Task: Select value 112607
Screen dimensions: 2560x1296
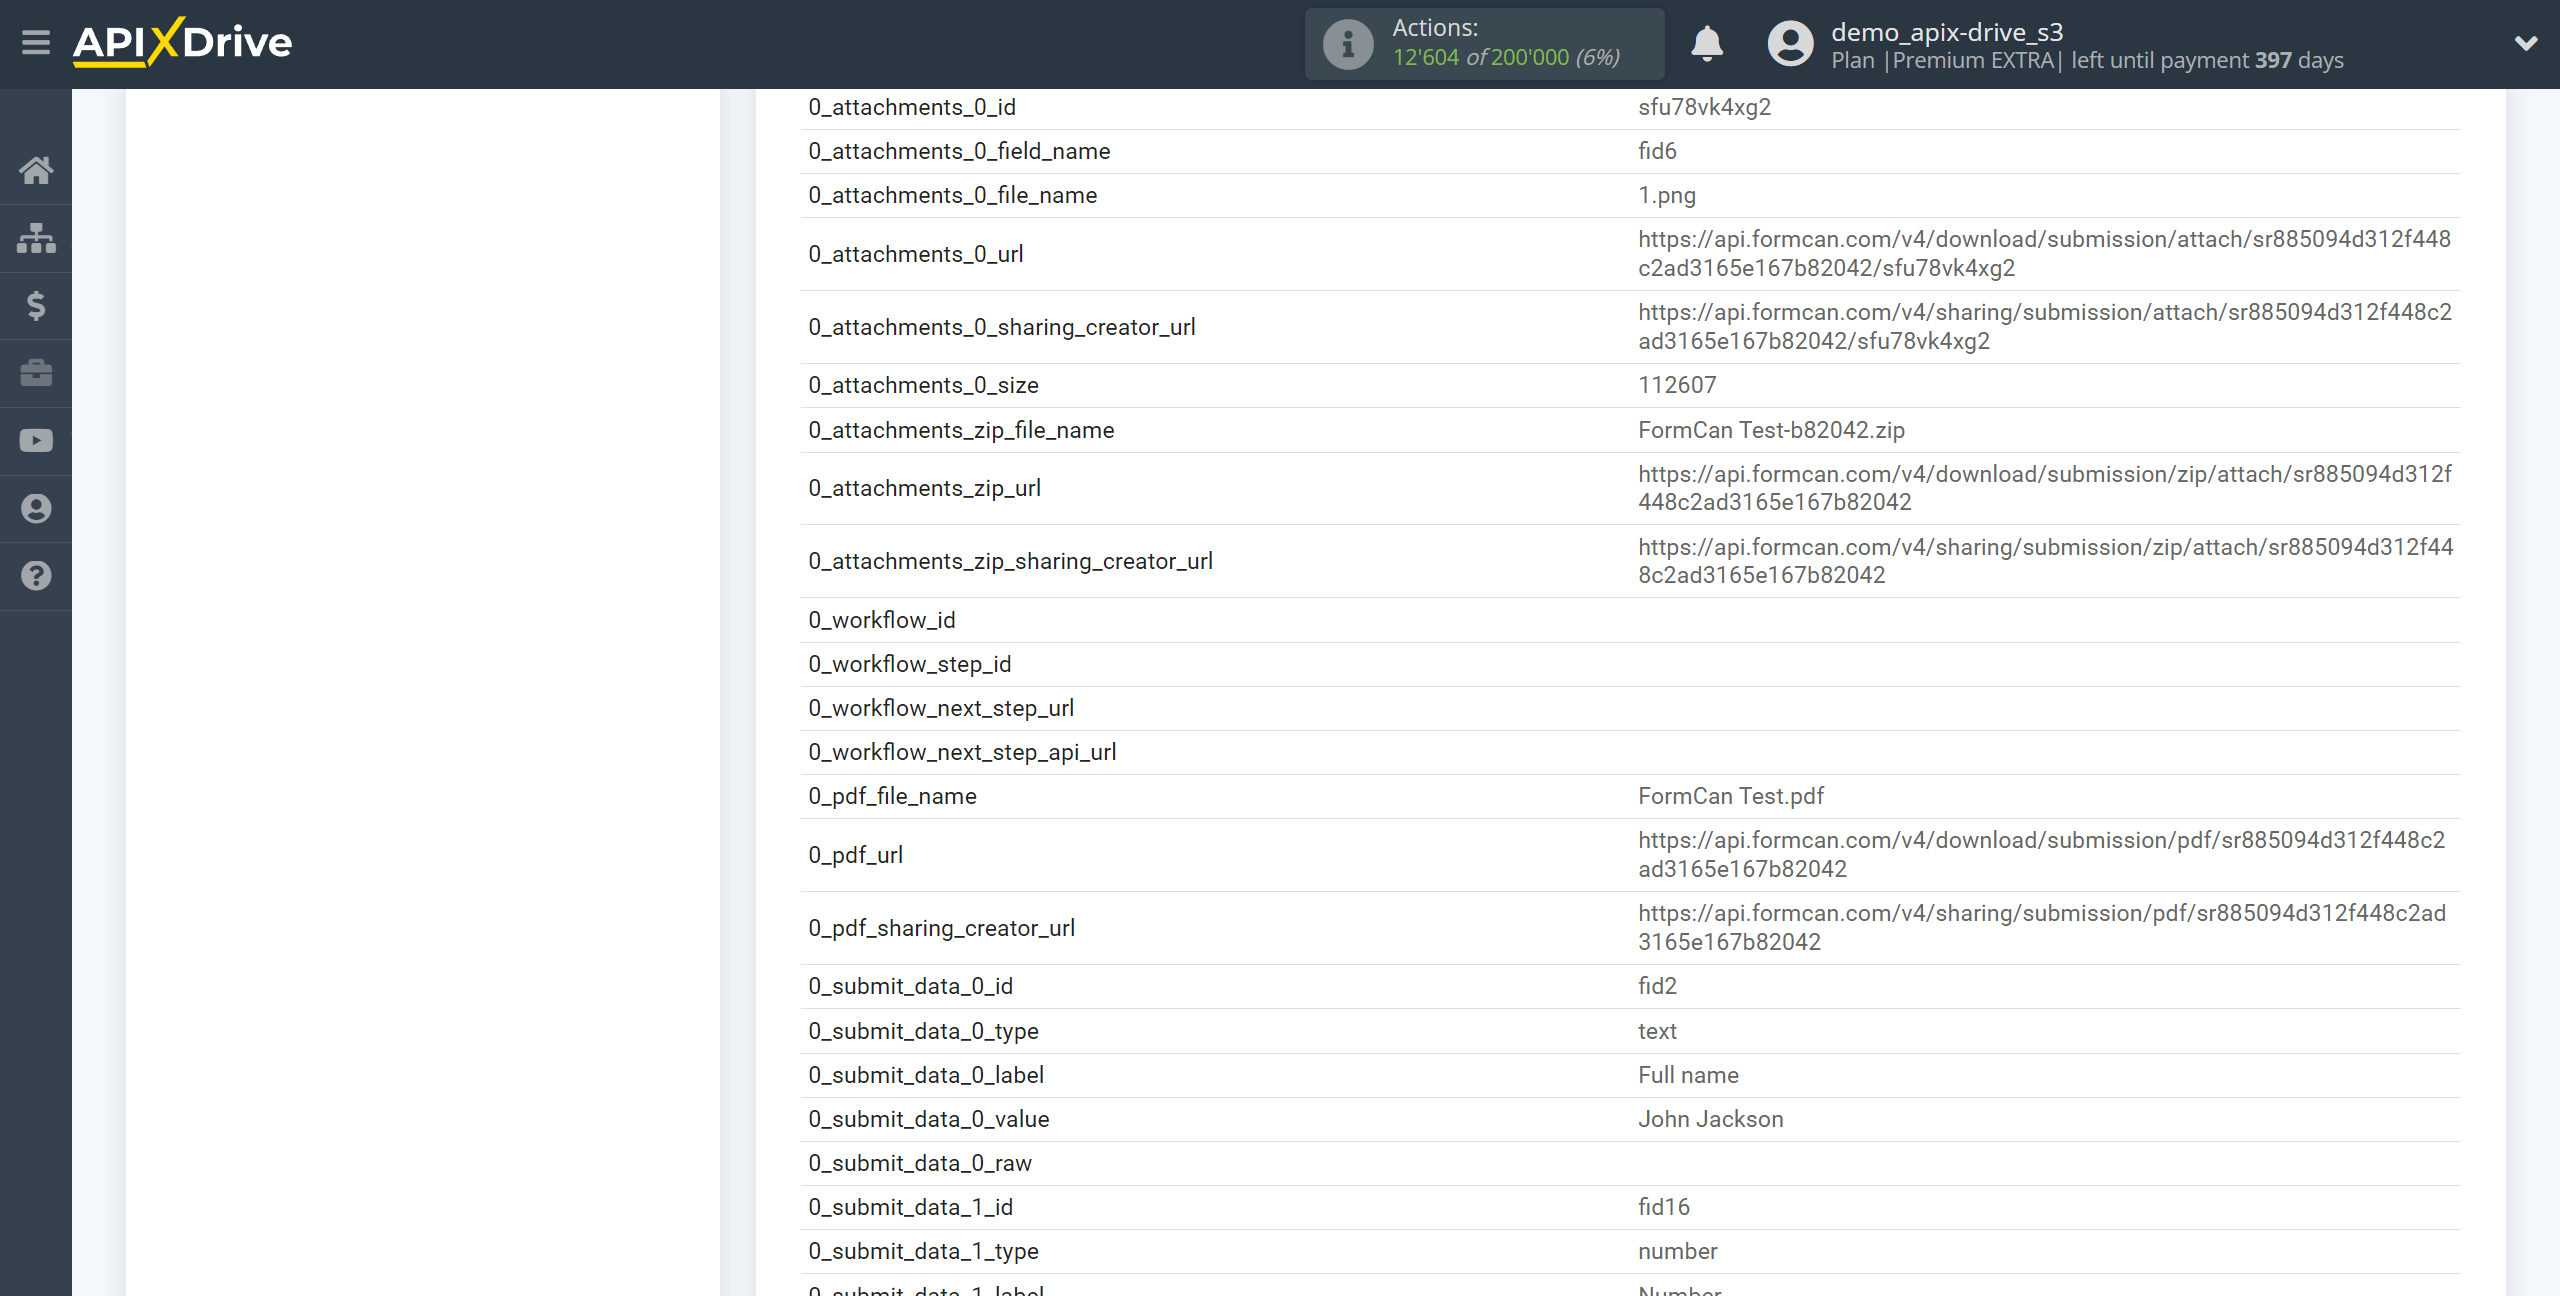Action: click(x=1677, y=386)
